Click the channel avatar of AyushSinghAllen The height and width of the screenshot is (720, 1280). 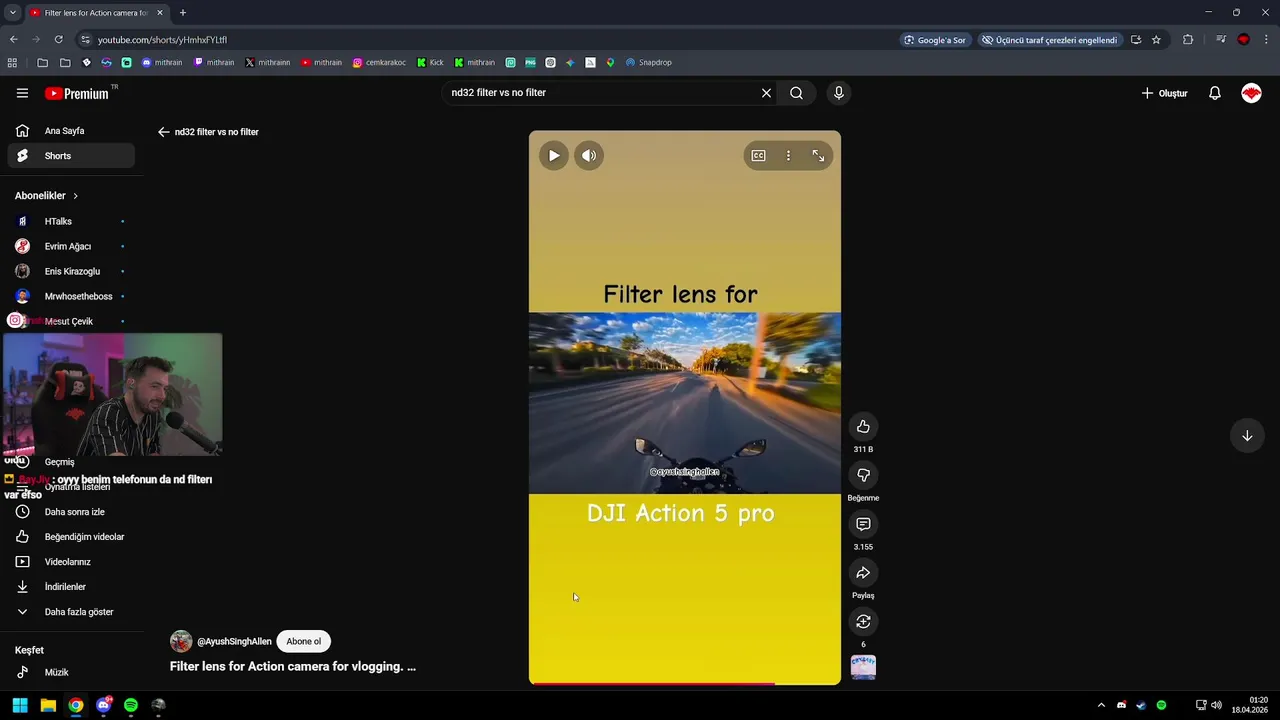(181, 641)
